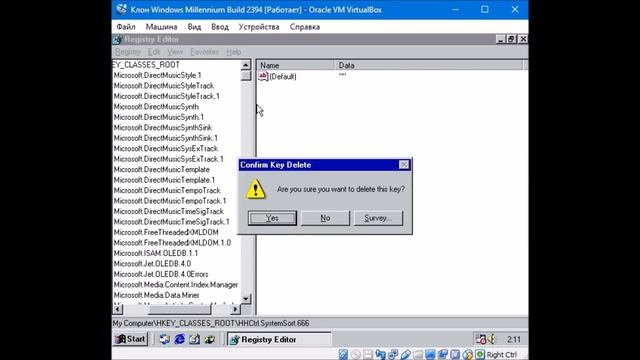The height and width of the screenshot is (360, 640).
Task: Select Microsoft.DirectMusicStyleTrack key
Action: [x=164, y=86]
